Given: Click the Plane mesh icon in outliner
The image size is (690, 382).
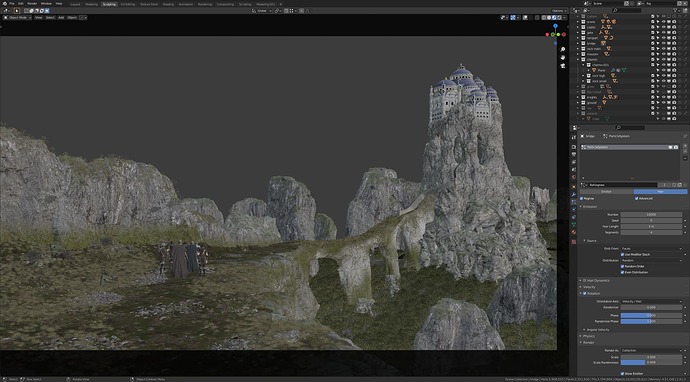Looking at the screenshot, I should click(594, 70).
